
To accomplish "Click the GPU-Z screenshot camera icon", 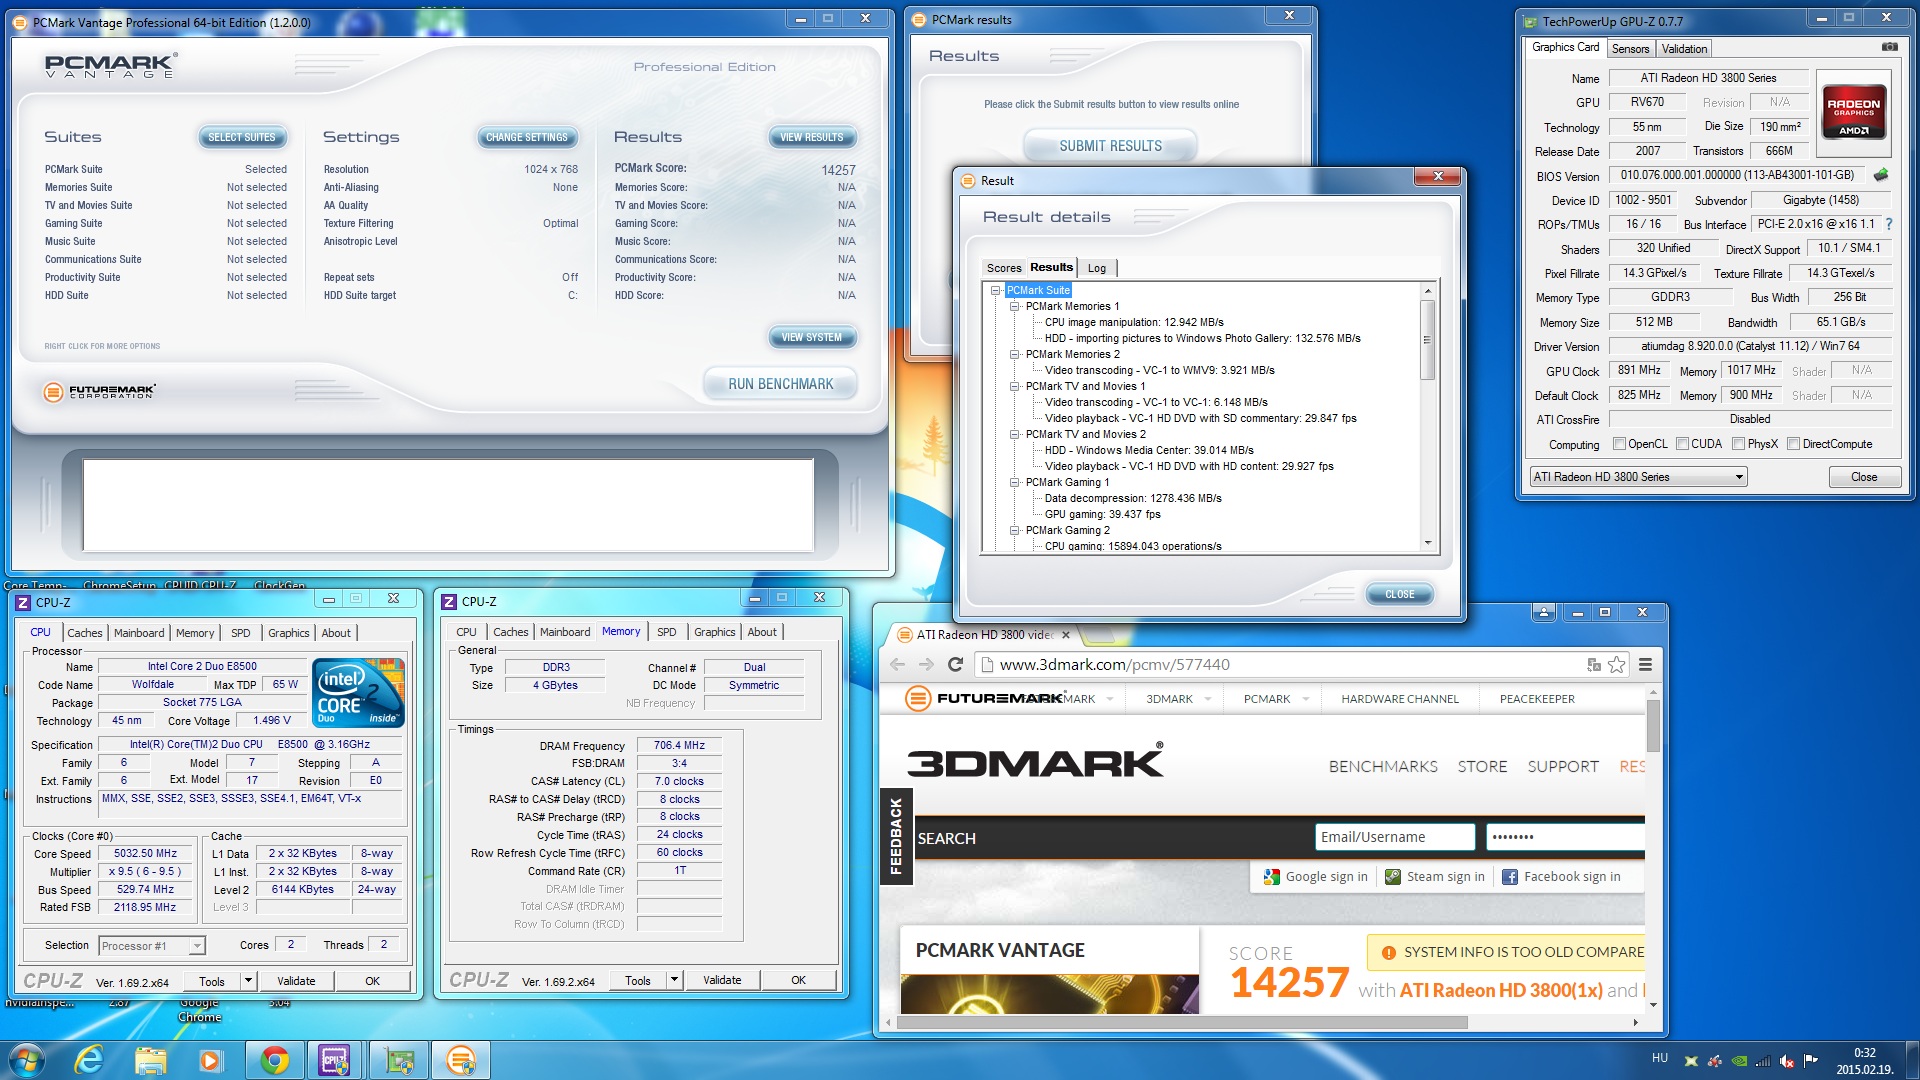I will pyautogui.click(x=1889, y=47).
